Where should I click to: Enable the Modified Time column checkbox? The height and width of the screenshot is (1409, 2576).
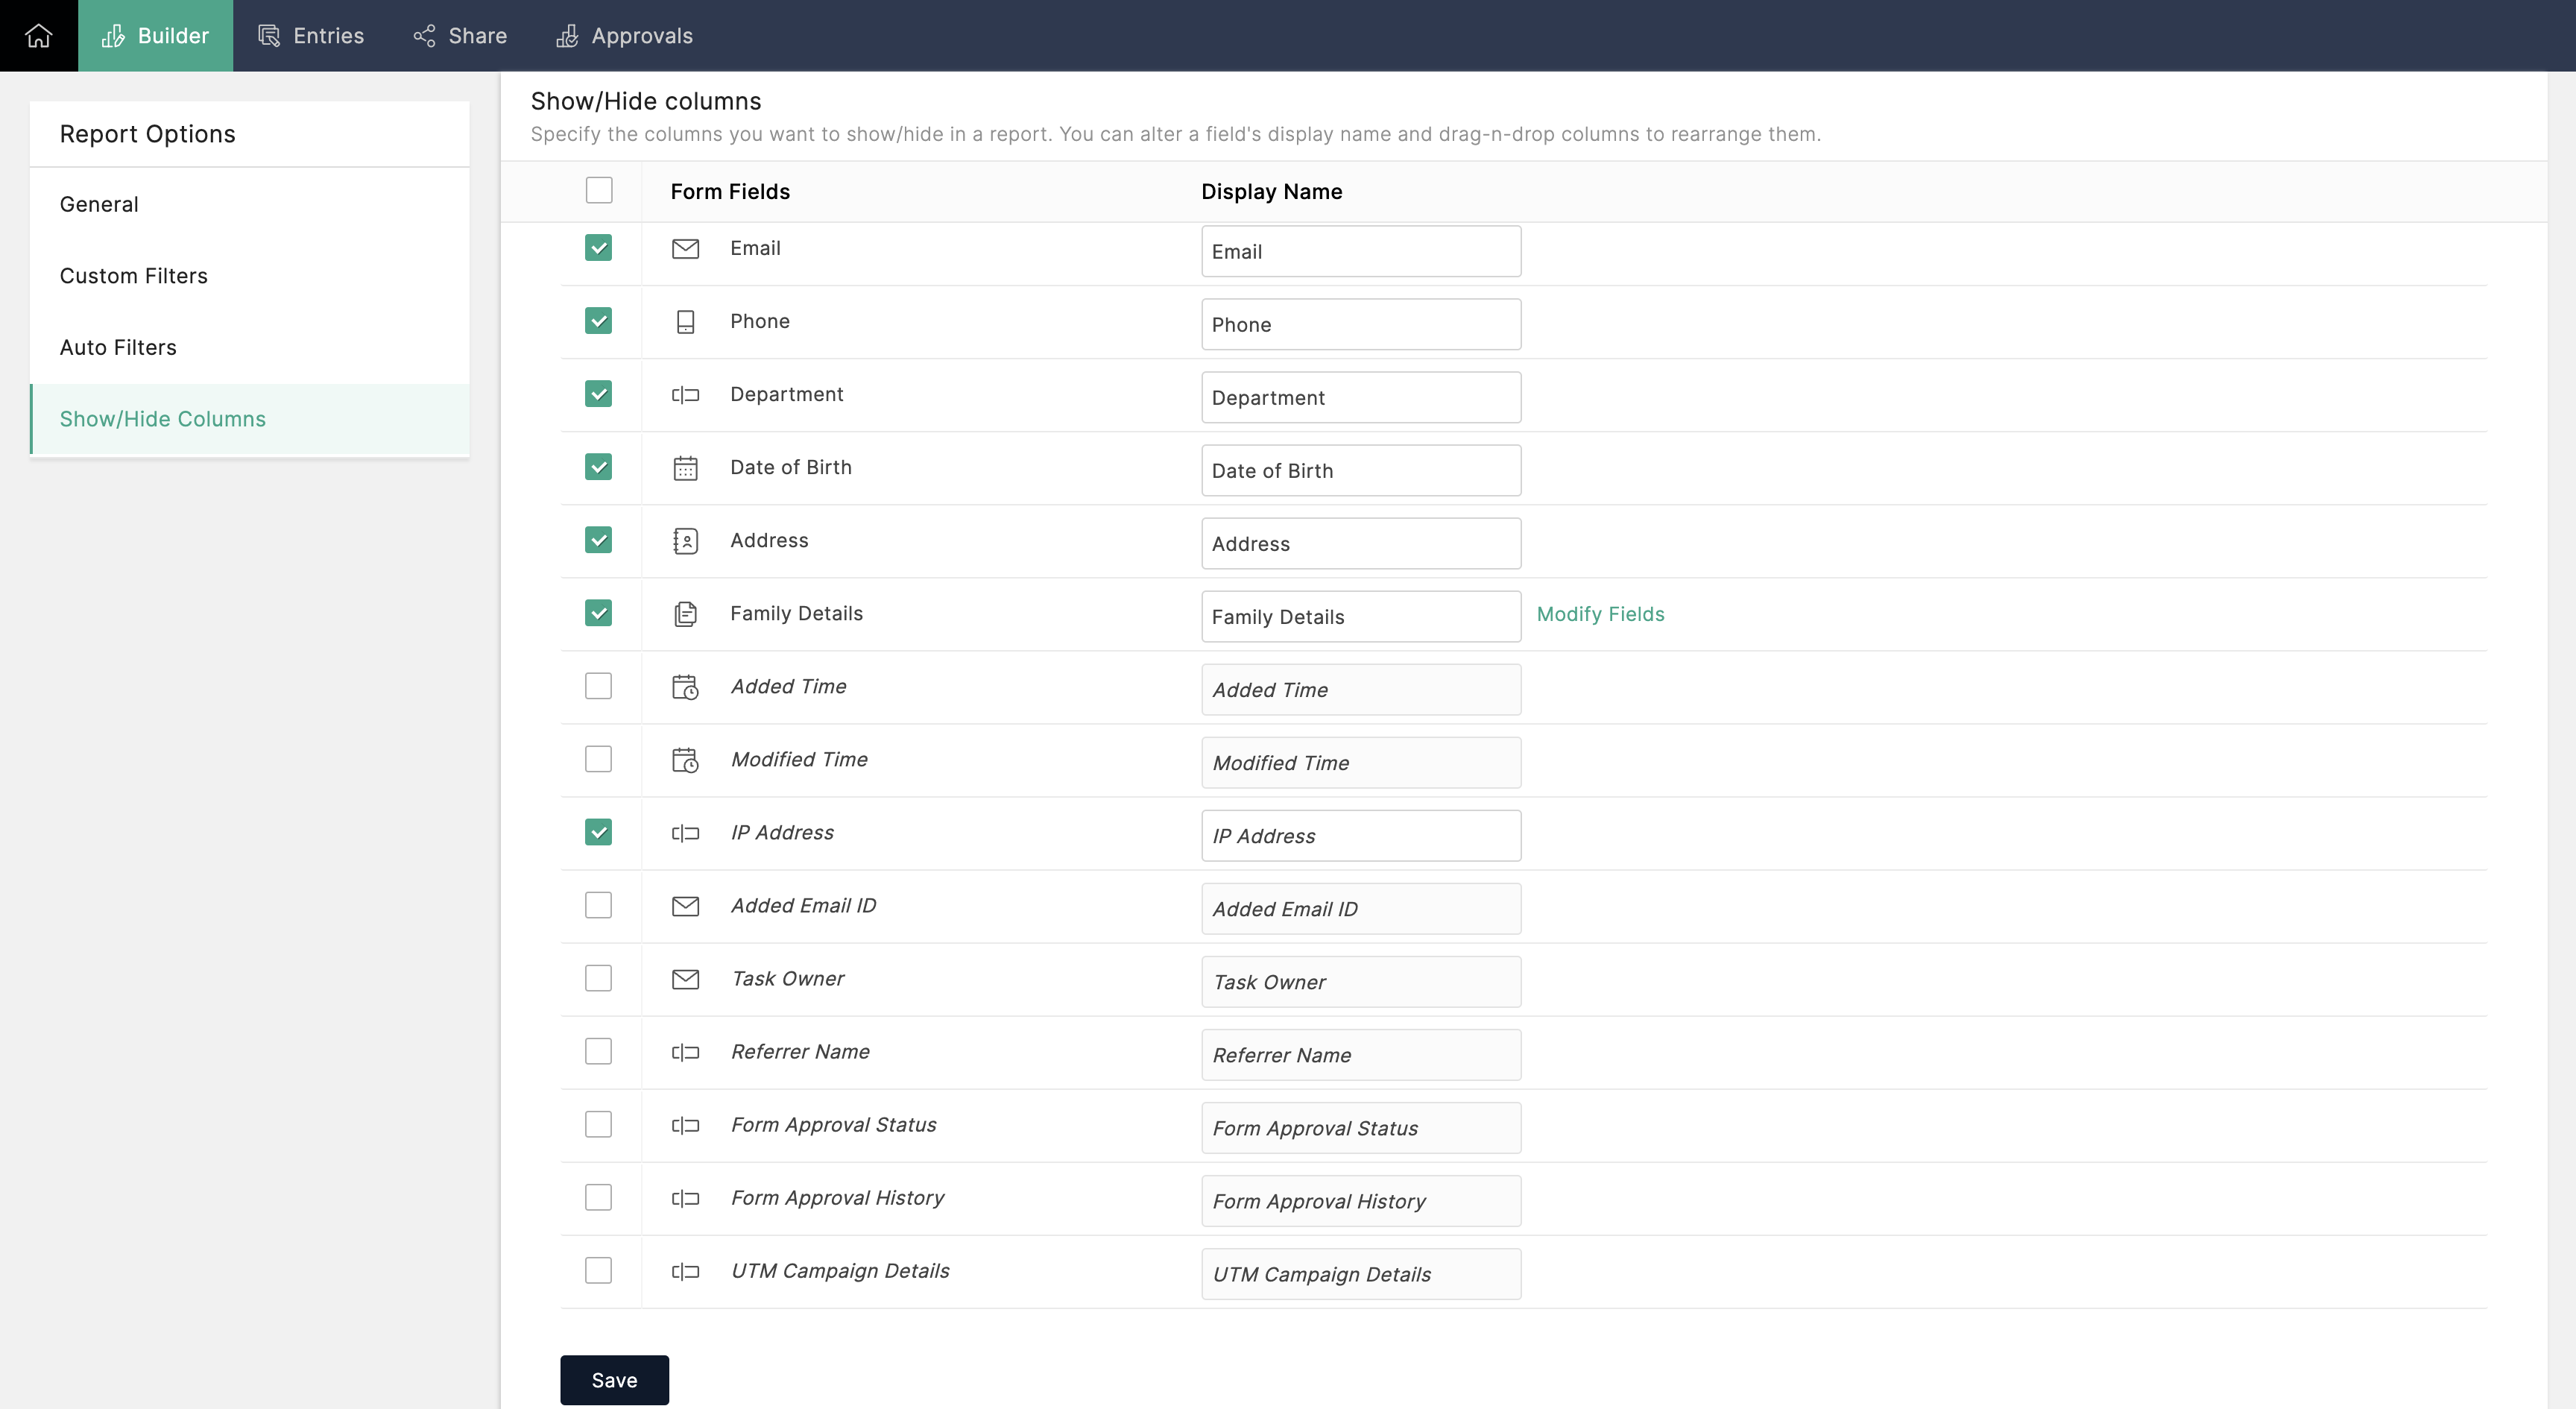(598, 759)
